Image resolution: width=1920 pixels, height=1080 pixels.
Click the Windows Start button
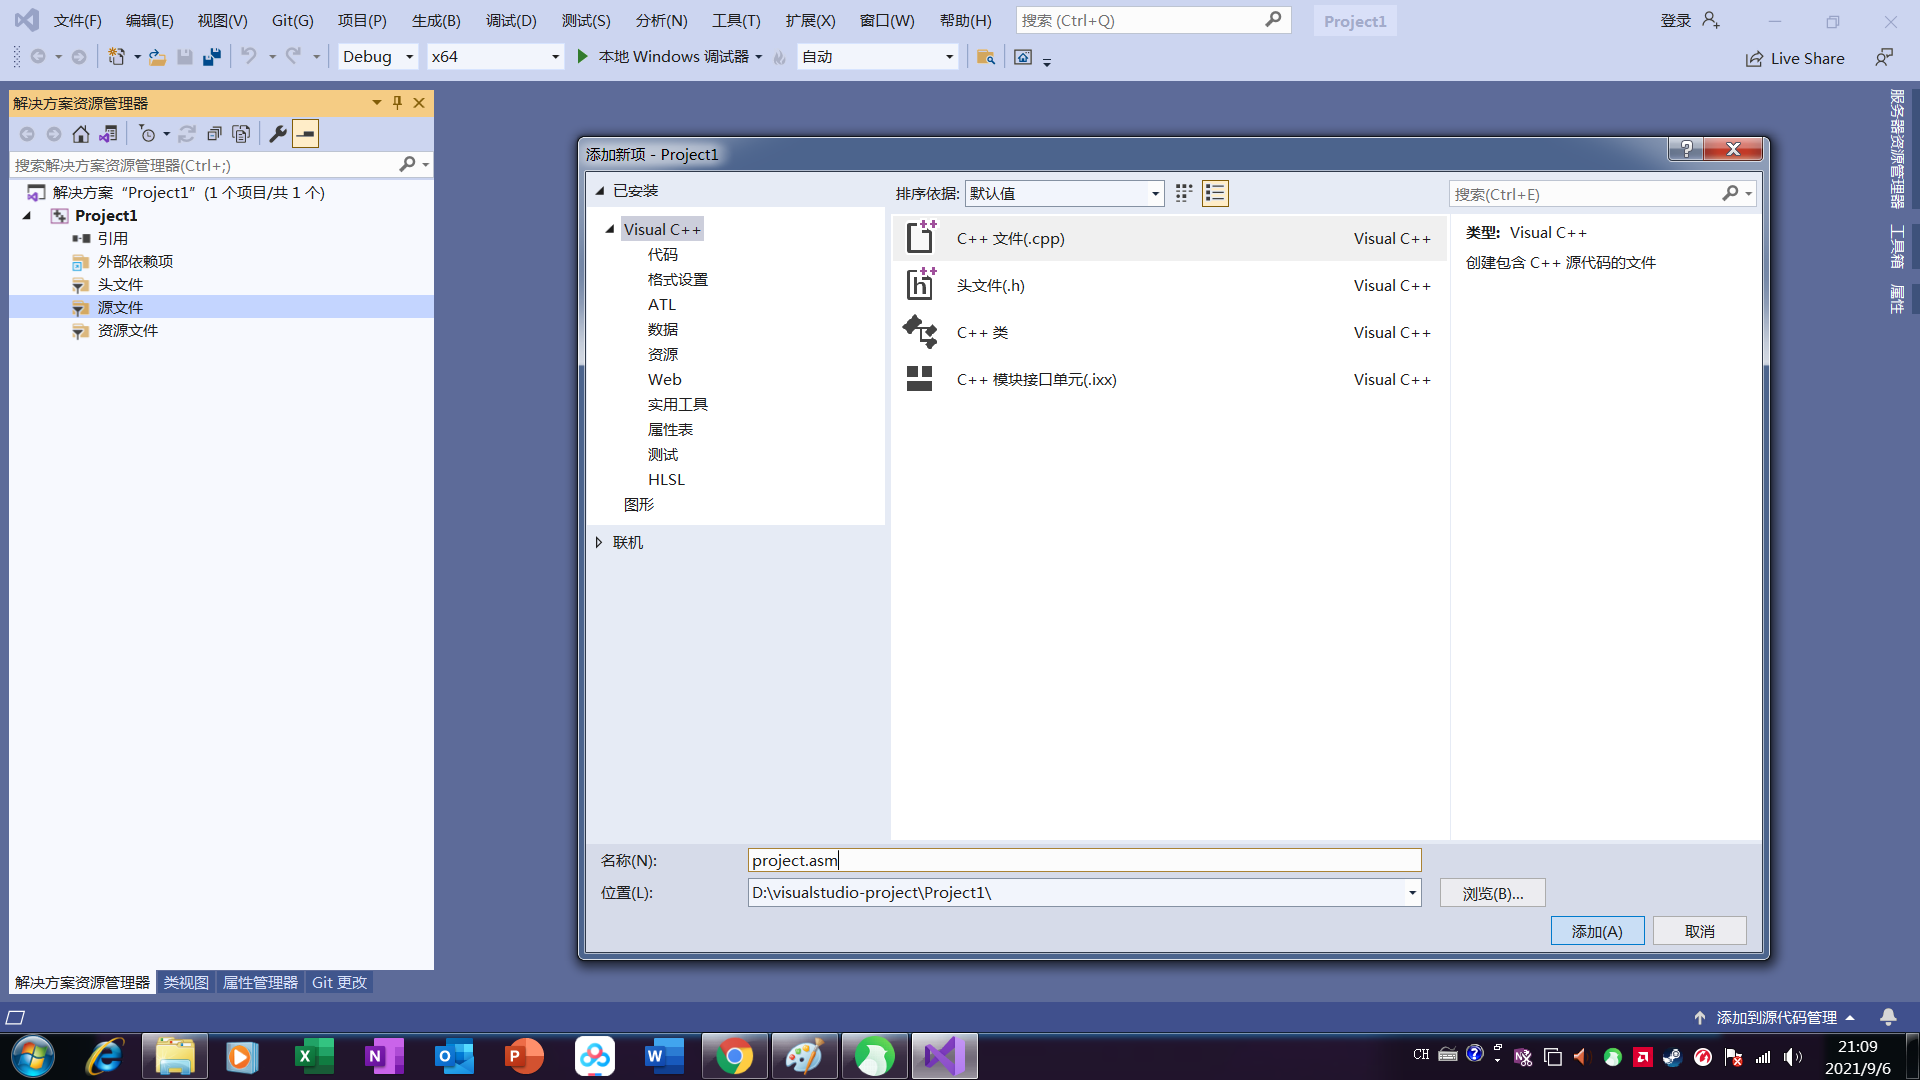[33, 1056]
